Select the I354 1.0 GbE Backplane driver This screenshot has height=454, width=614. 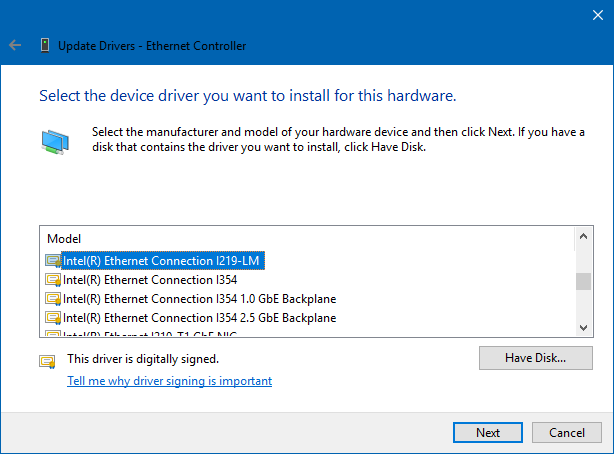click(x=199, y=299)
